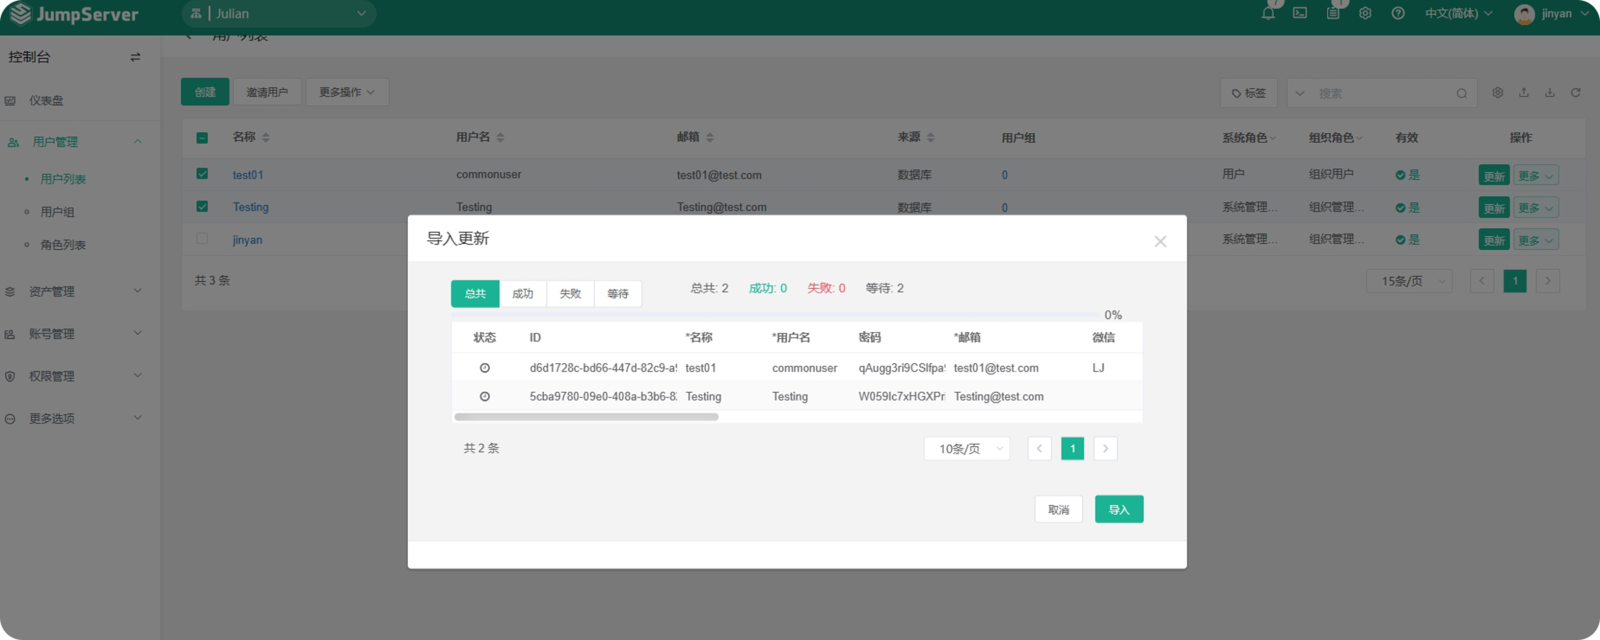The width and height of the screenshot is (1600, 640).
Task: Open the web terminal icon
Action: pos(1300,13)
